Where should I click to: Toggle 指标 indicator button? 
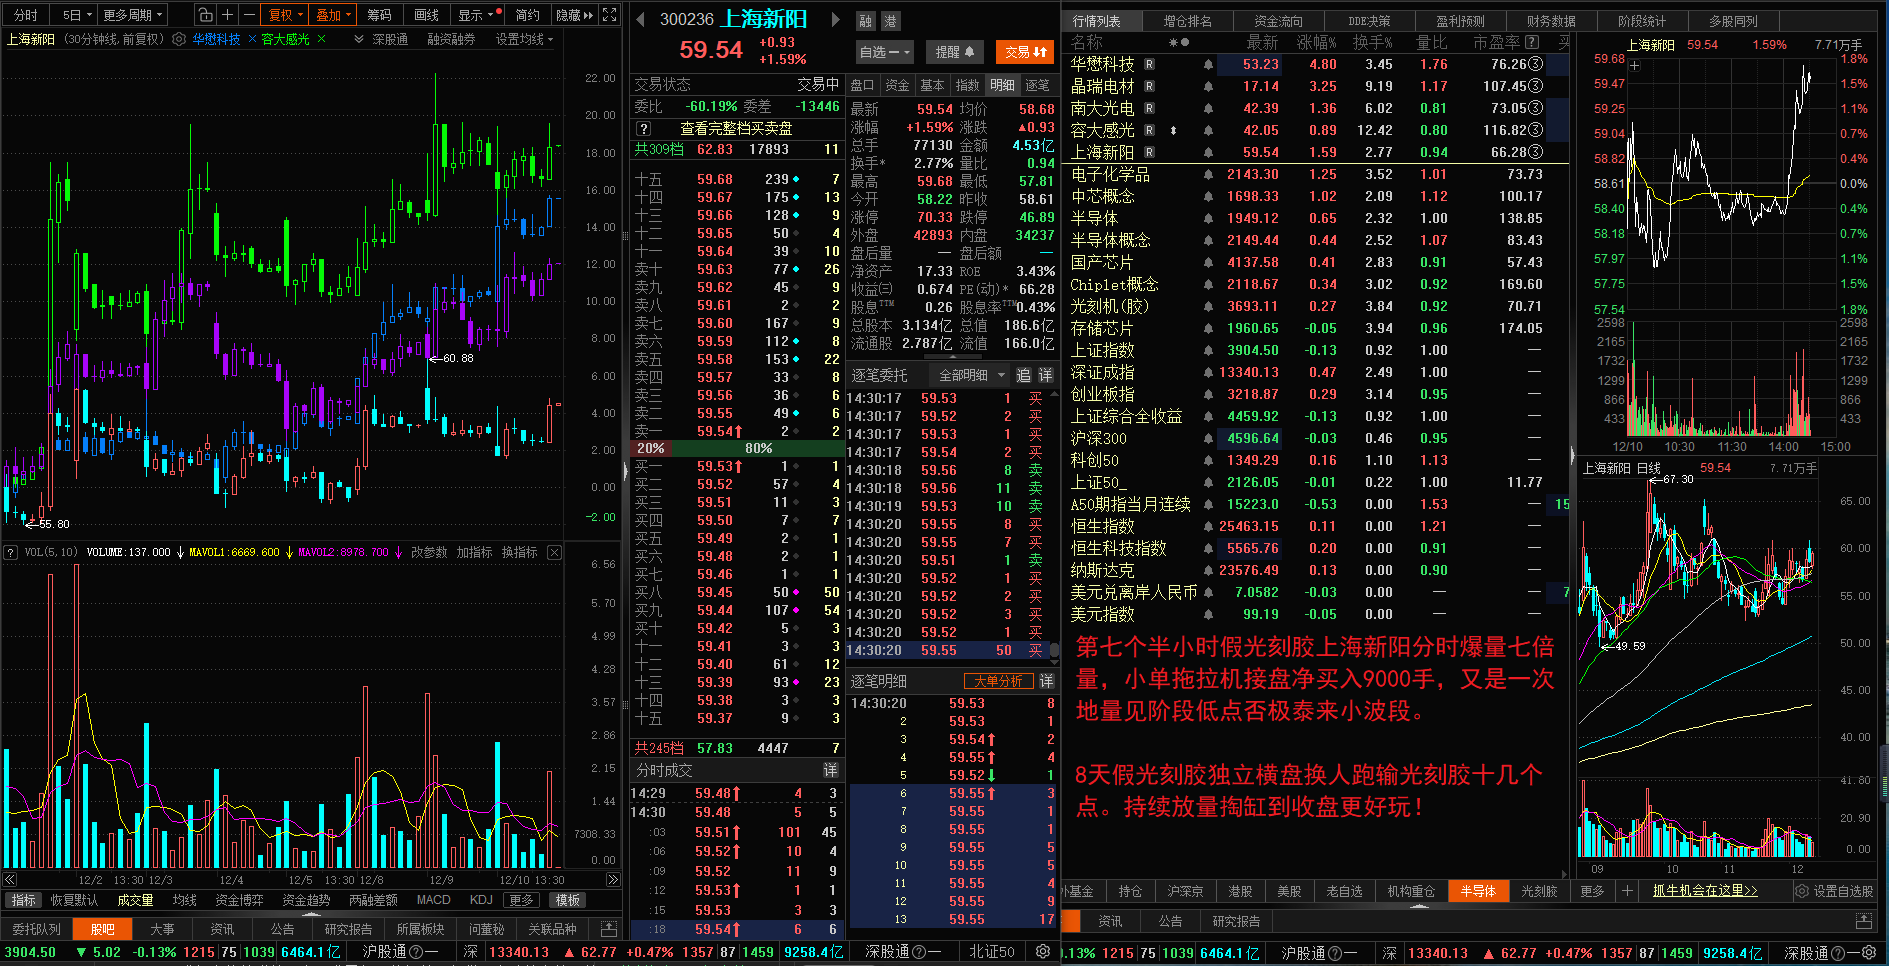pos(23,901)
